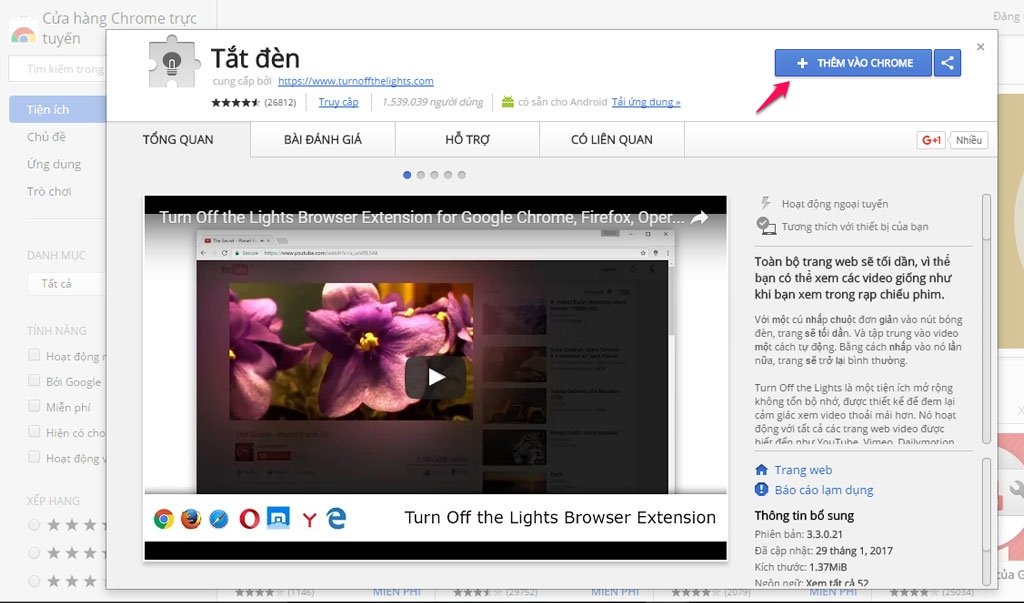Open the turnoffthelights.com link
This screenshot has width=1024, height=603.
point(355,81)
